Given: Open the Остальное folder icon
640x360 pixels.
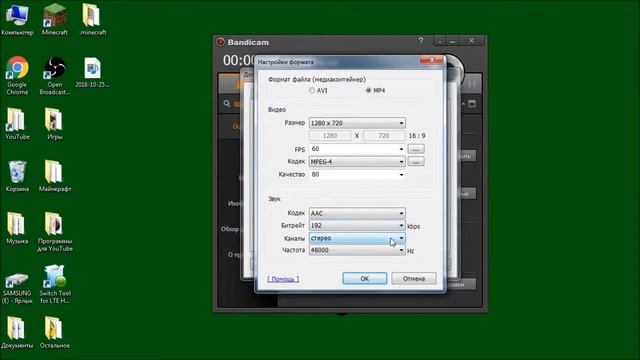Looking at the screenshot, I should pyautogui.click(x=55, y=333).
